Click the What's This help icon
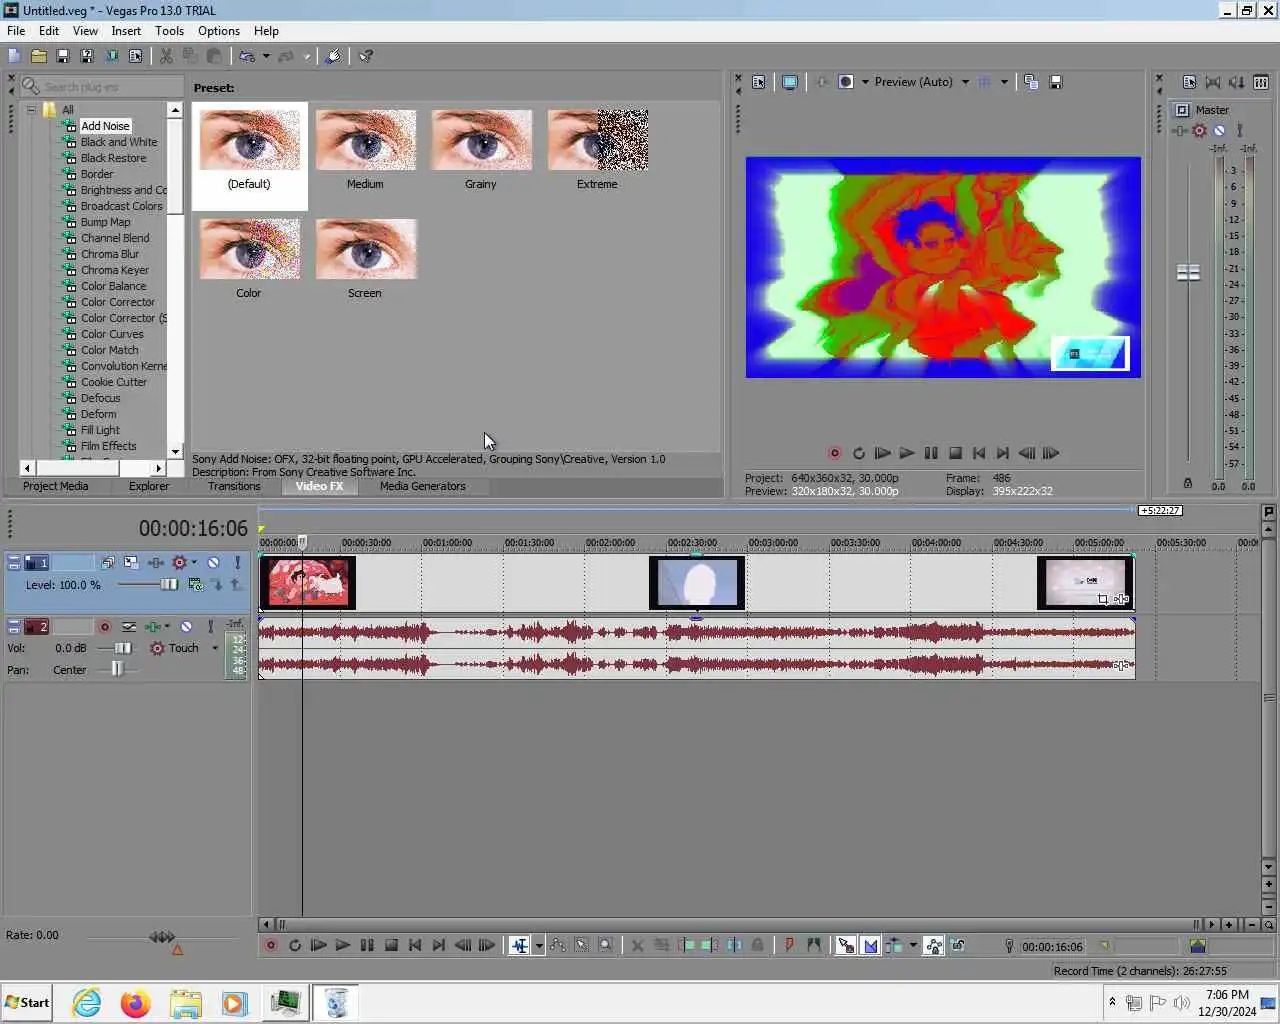The height and width of the screenshot is (1024, 1280). (x=366, y=56)
